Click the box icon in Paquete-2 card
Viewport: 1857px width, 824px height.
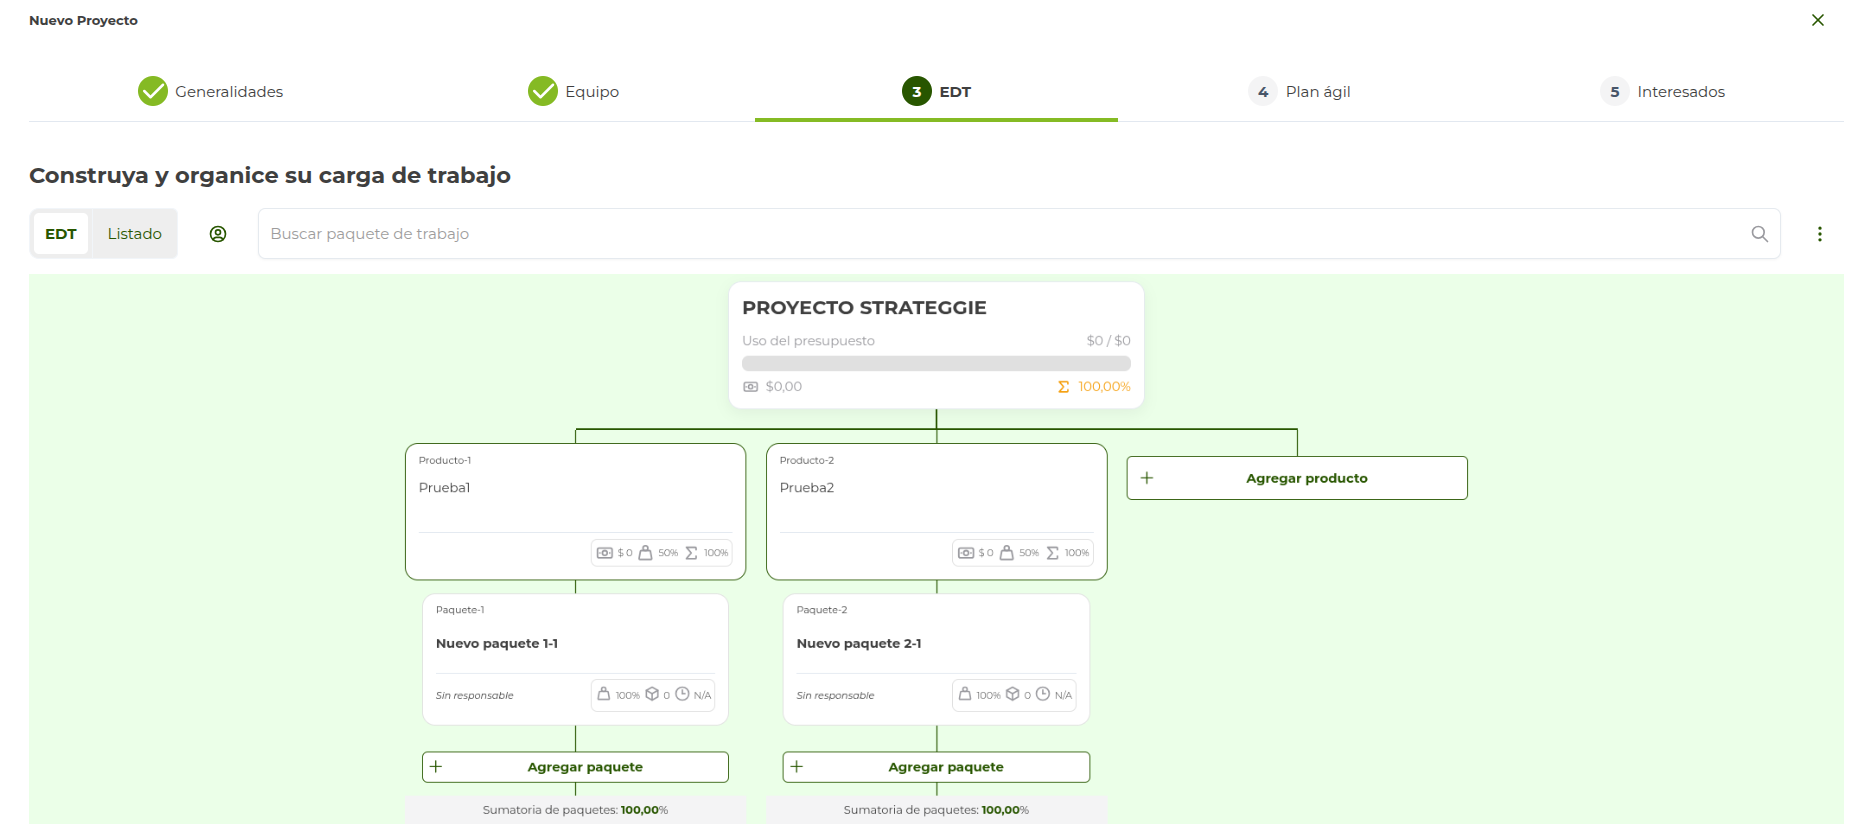(x=1012, y=694)
